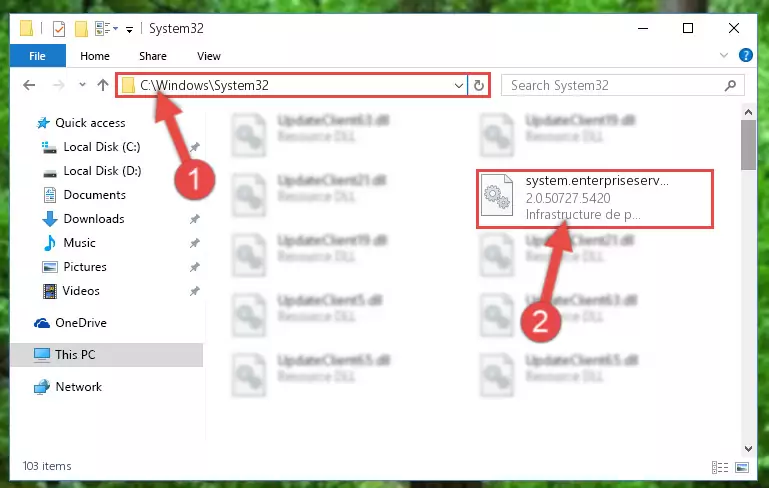Image resolution: width=769 pixels, height=488 pixels.
Task: Open the File menu
Action: click(x=37, y=56)
